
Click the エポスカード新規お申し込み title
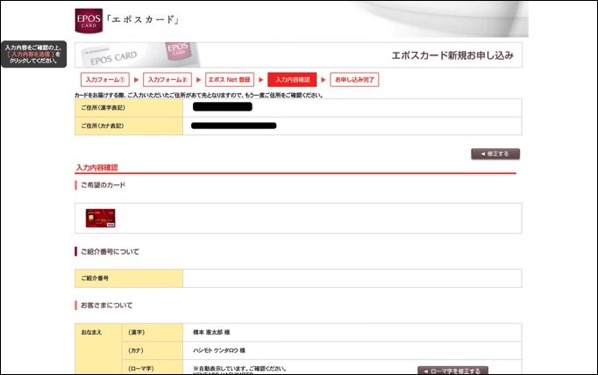point(452,55)
